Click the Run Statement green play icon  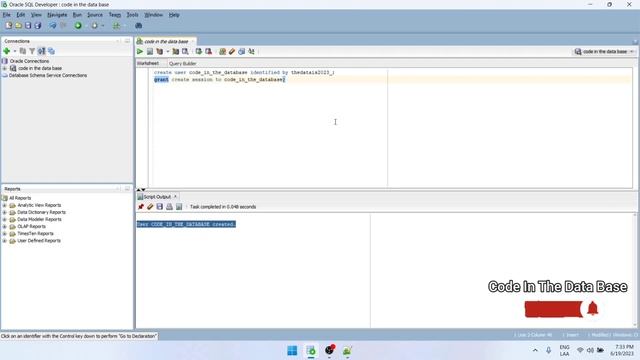click(140, 51)
